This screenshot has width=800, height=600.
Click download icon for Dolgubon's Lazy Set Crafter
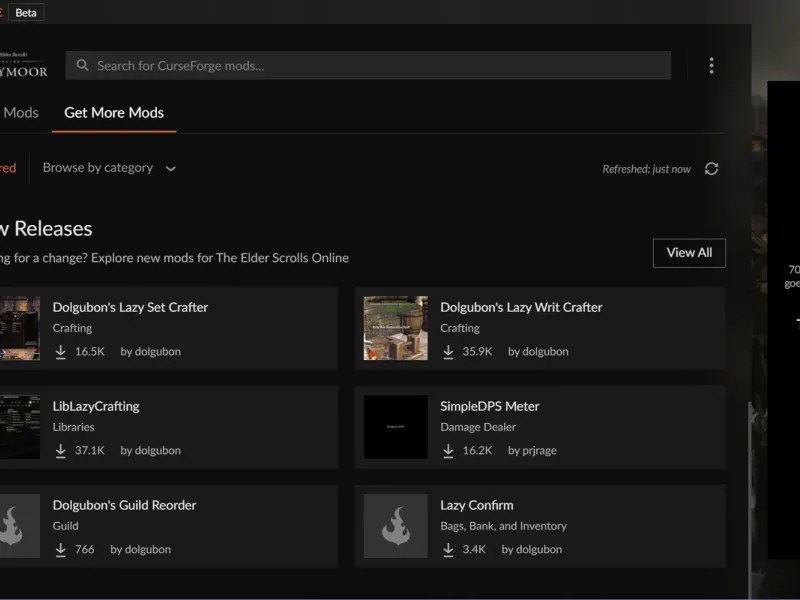click(x=61, y=352)
